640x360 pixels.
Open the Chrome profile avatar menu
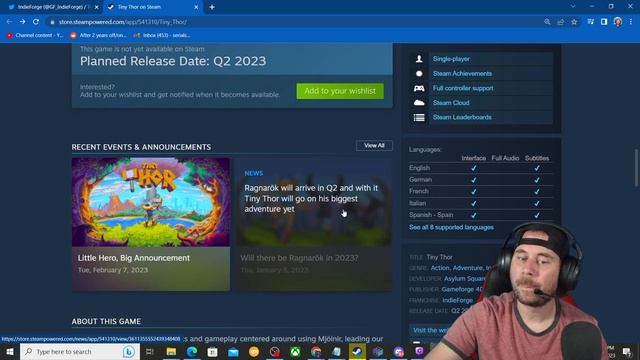click(618, 22)
